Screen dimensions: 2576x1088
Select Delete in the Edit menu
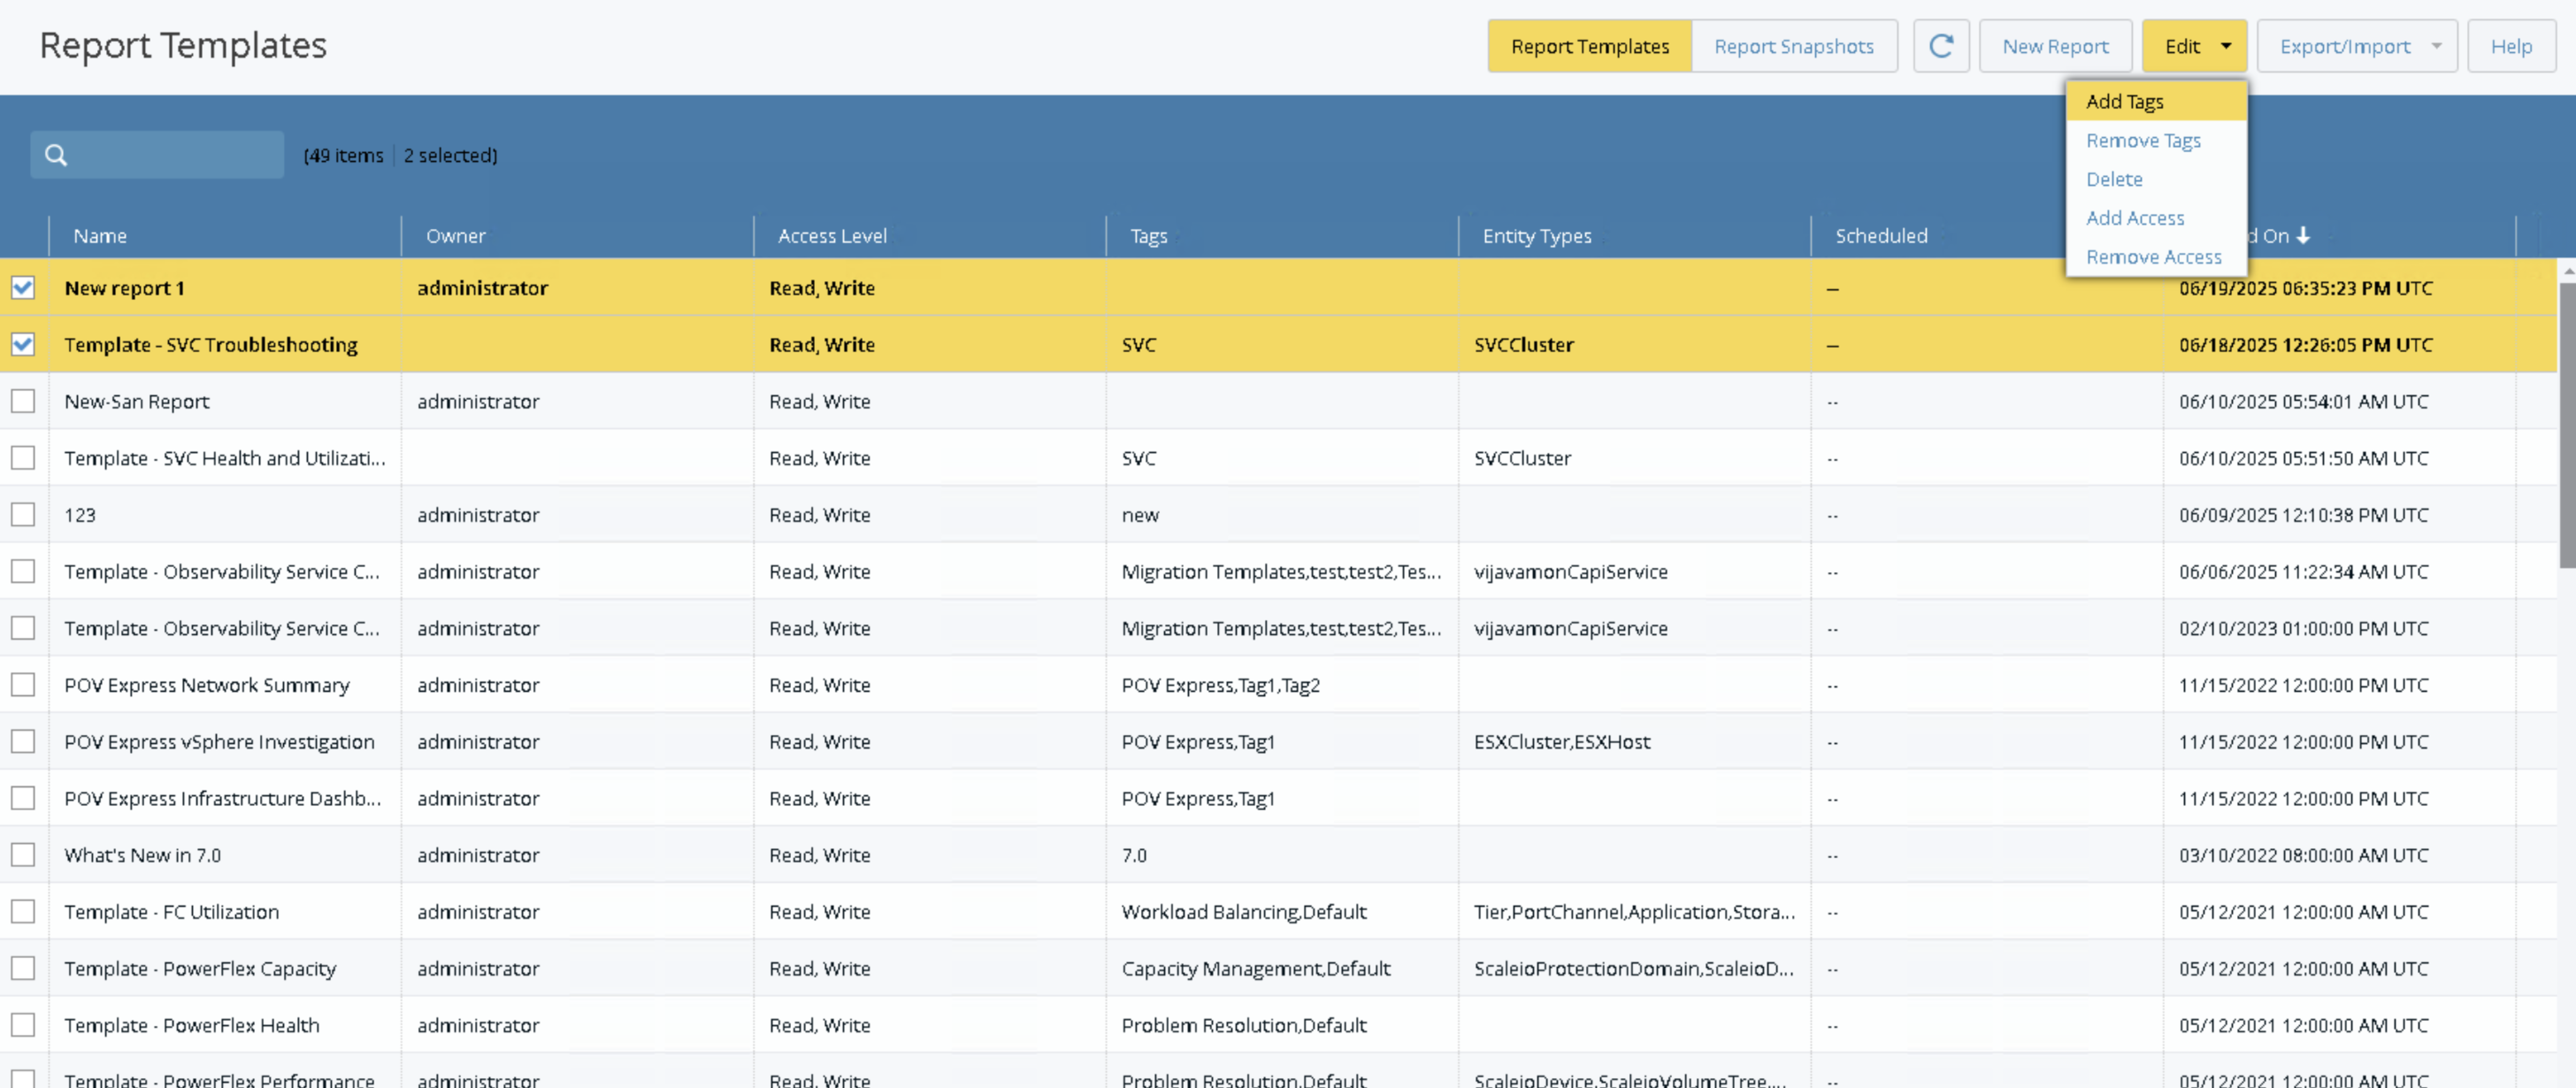point(2156,179)
